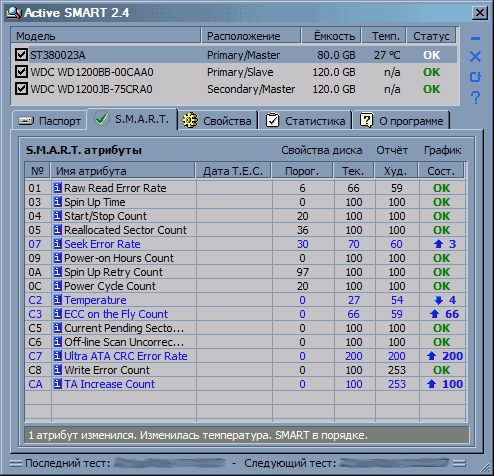Viewport: 494px width, 476px height.
Task: Select the Primary/Slave drive location
Action: point(240,72)
